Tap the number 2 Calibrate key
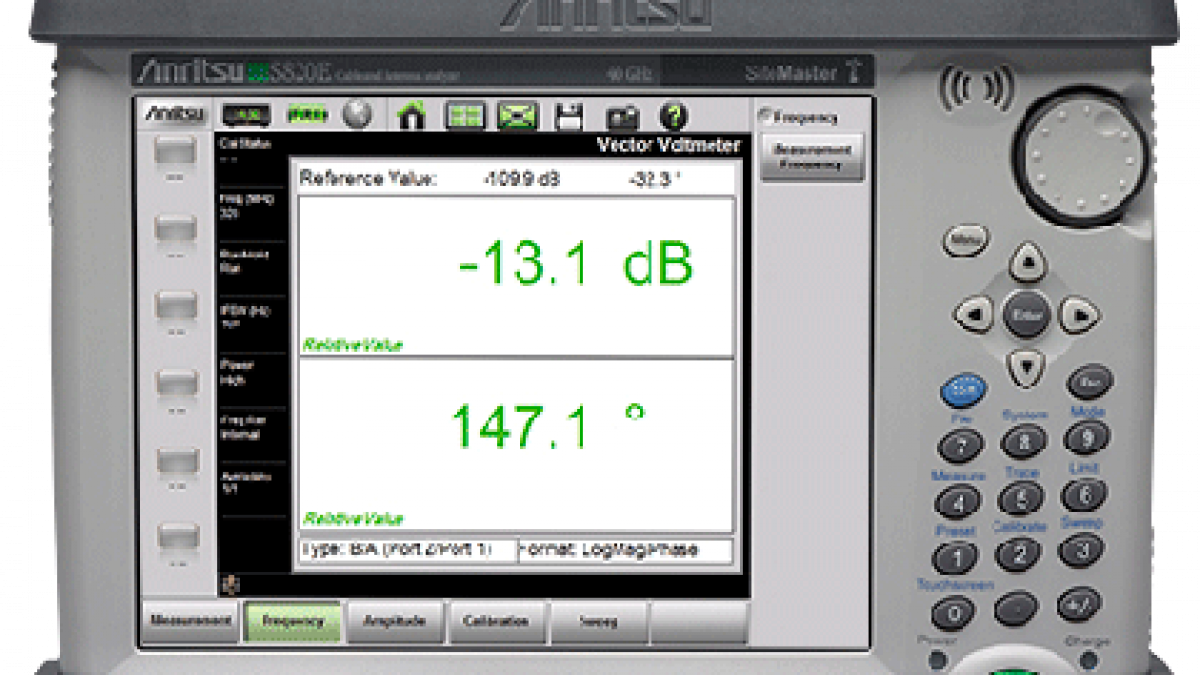 click(1019, 553)
